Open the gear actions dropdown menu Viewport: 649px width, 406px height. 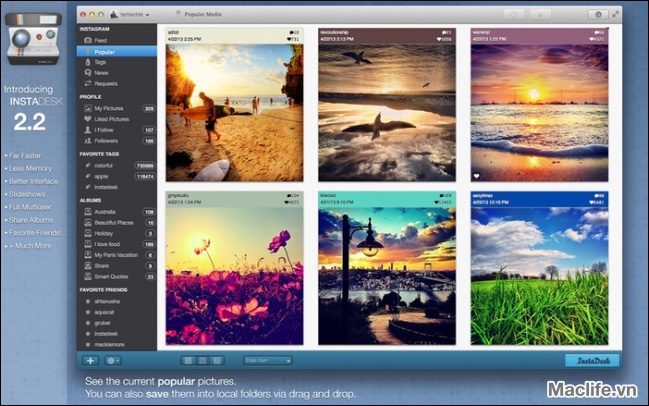112,360
